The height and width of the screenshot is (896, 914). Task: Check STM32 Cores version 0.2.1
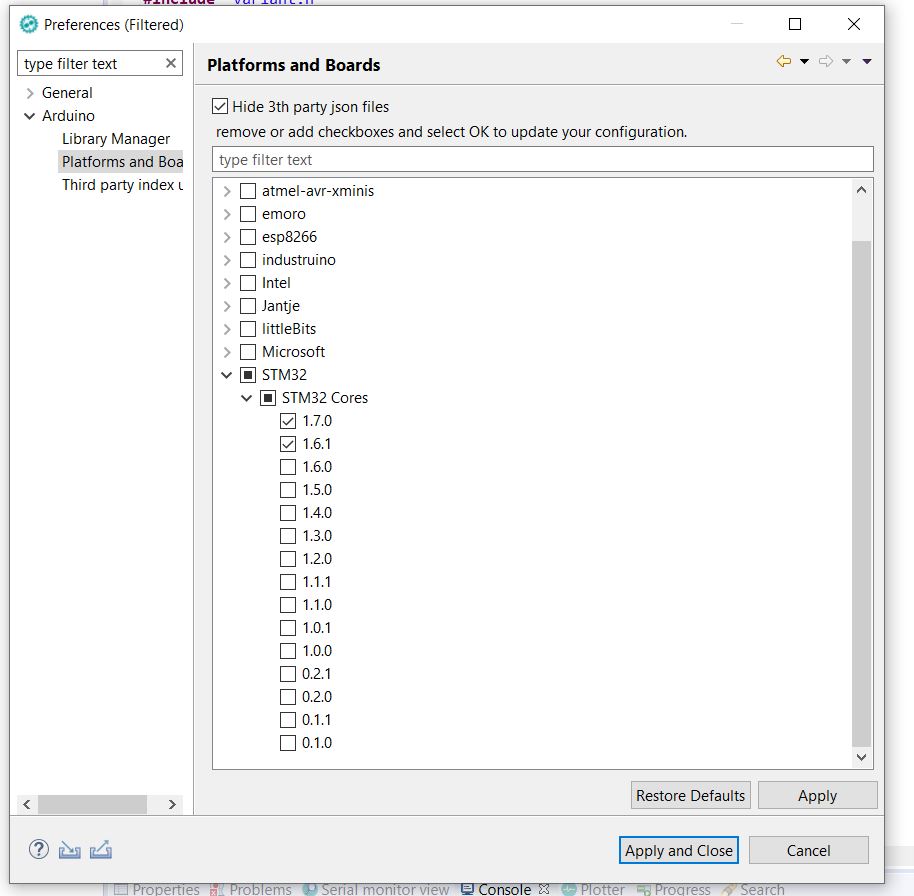288,674
